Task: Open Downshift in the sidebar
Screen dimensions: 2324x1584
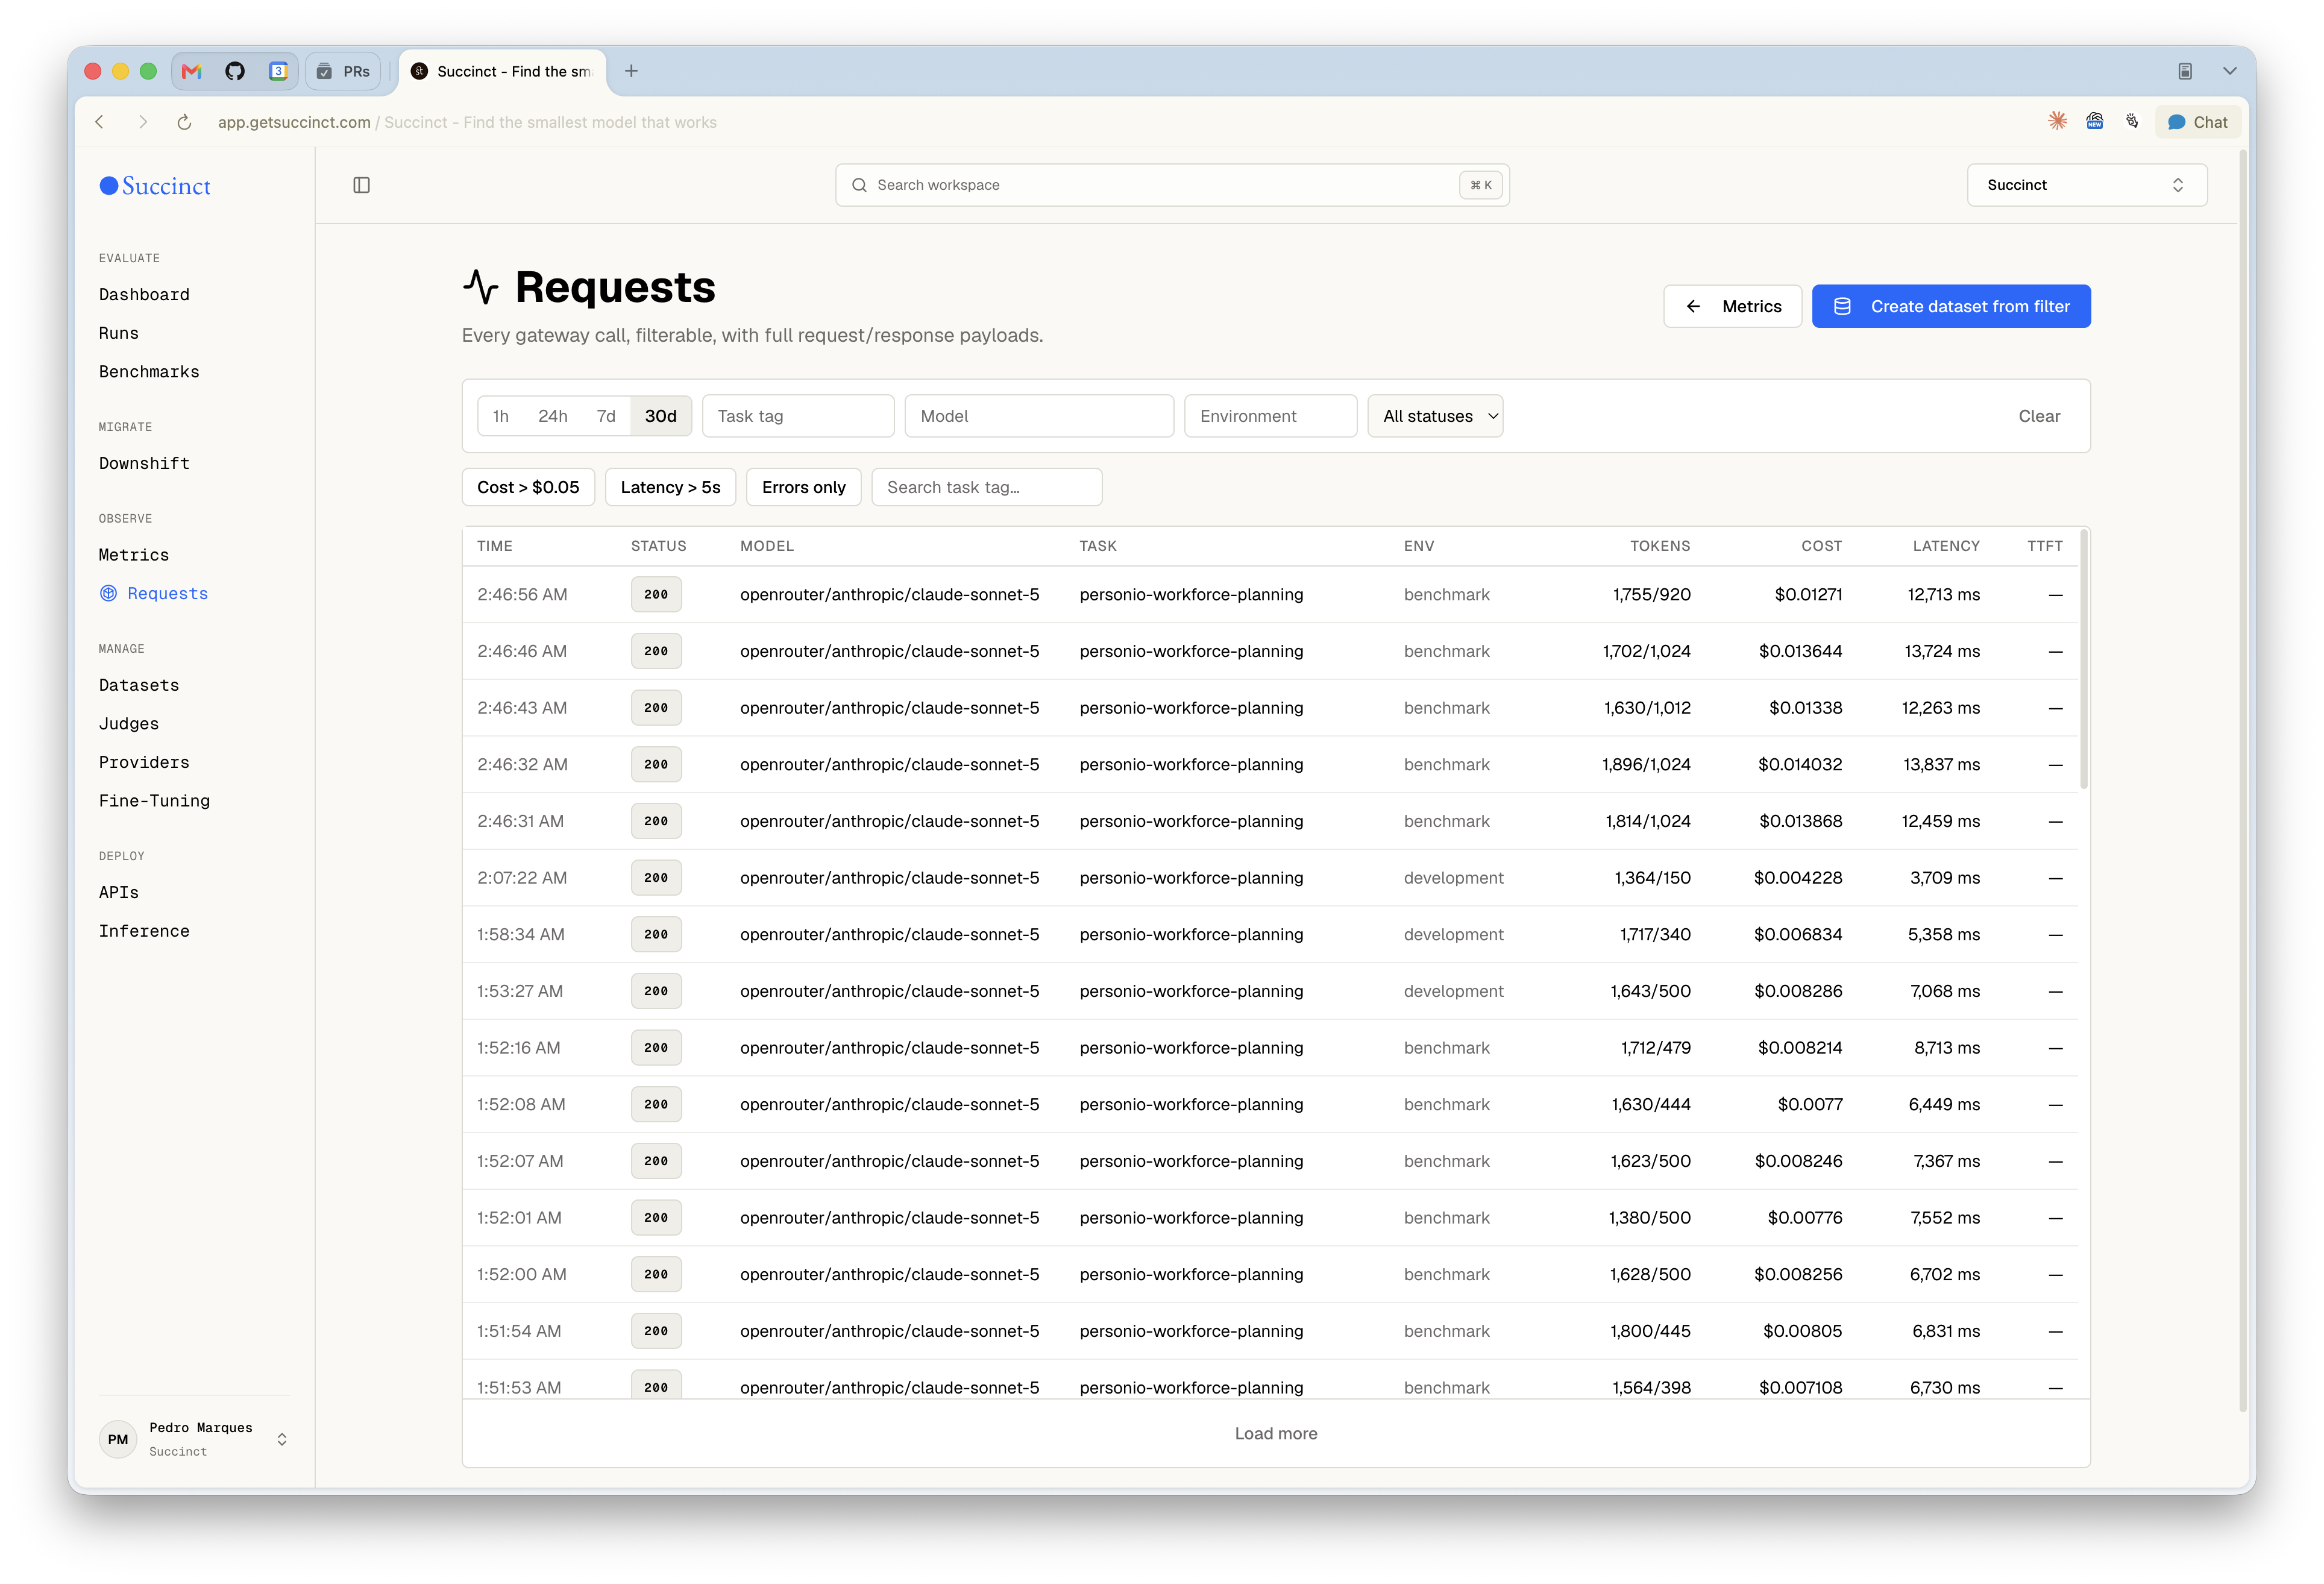Action: [x=144, y=463]
